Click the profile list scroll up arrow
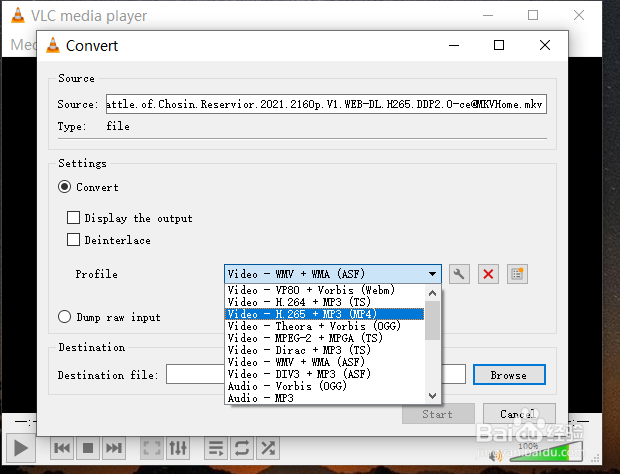620x474 pixels. pos(433,293)
